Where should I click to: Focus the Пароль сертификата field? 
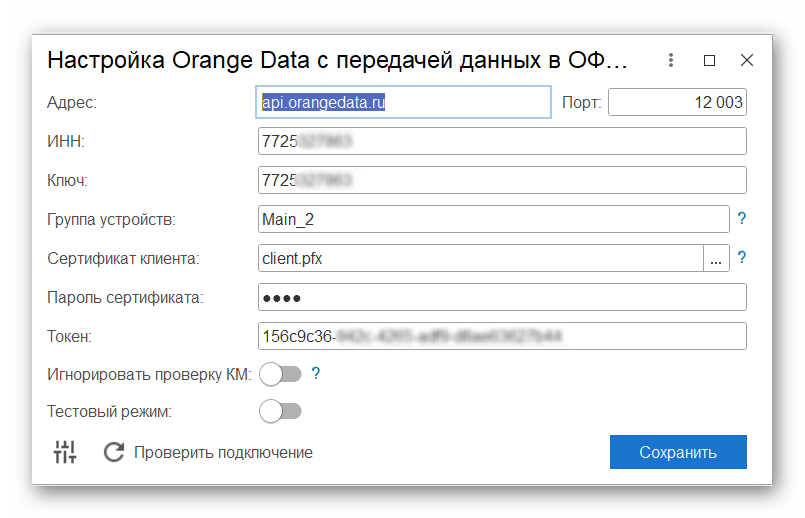click(502, 297)
